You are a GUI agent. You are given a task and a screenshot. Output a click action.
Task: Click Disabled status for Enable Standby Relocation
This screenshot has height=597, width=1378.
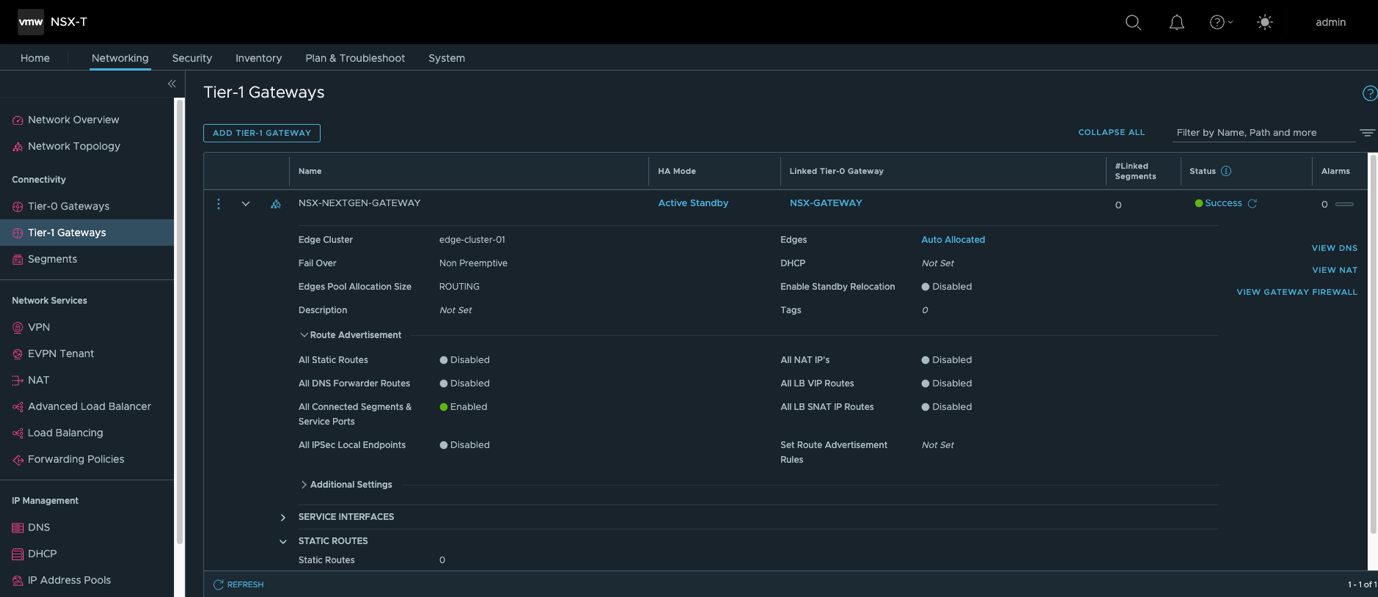tap(946, 287)
